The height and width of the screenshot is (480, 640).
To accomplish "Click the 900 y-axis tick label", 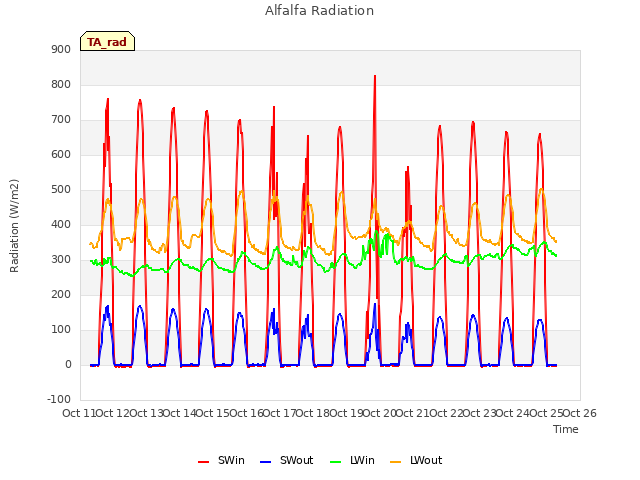I will pyautogui.click(x=61, y=50).
